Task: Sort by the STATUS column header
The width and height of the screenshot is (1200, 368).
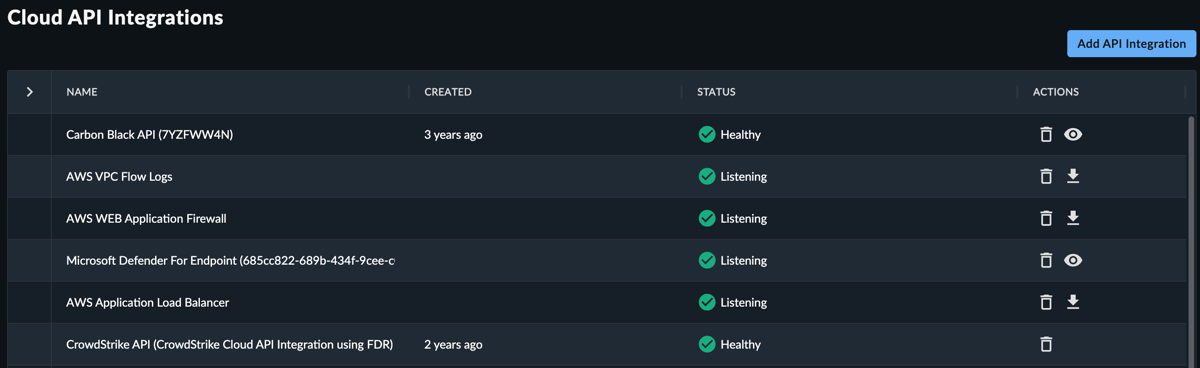Action: [x=716, y=92]
